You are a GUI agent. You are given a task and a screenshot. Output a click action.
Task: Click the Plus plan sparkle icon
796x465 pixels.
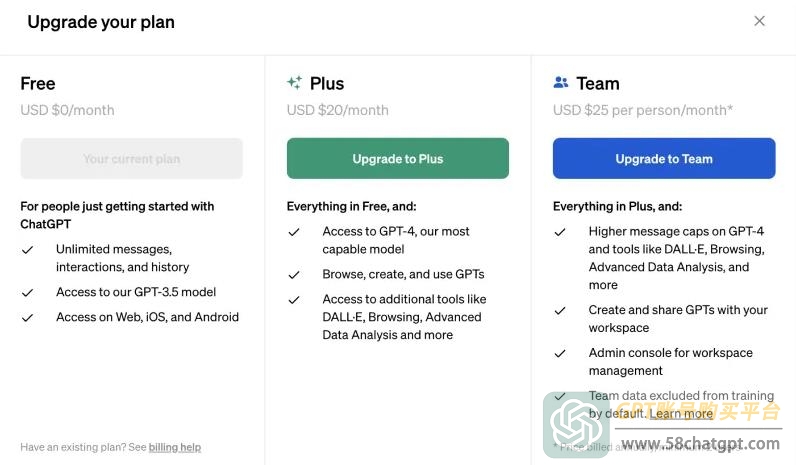tap(294, 82)
